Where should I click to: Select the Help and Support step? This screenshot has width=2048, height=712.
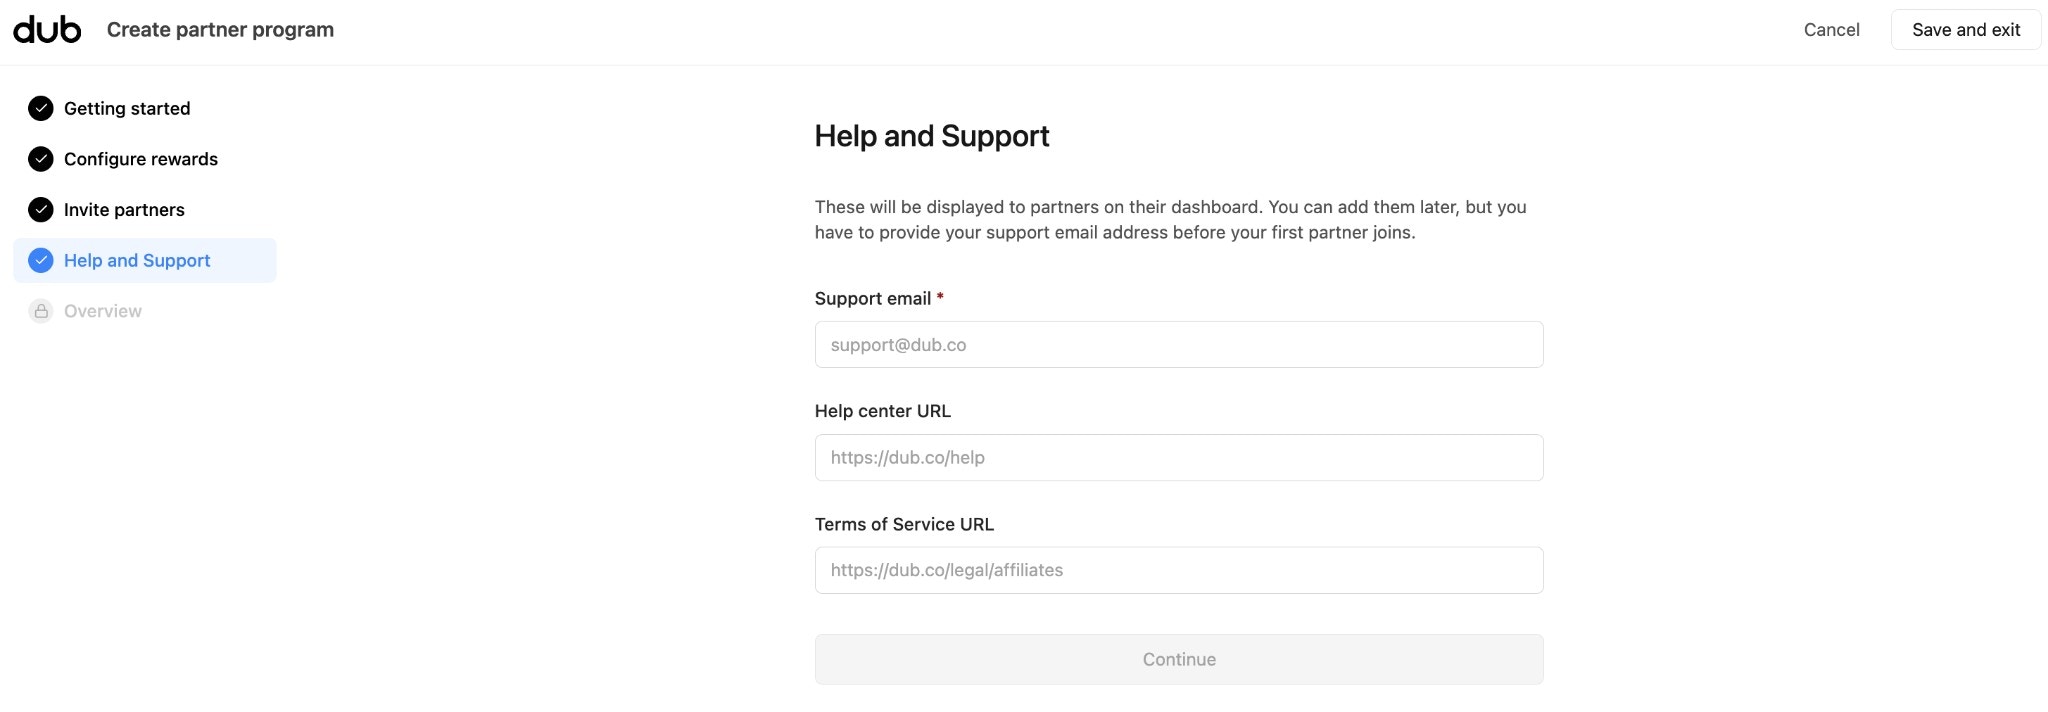(137, 260)
